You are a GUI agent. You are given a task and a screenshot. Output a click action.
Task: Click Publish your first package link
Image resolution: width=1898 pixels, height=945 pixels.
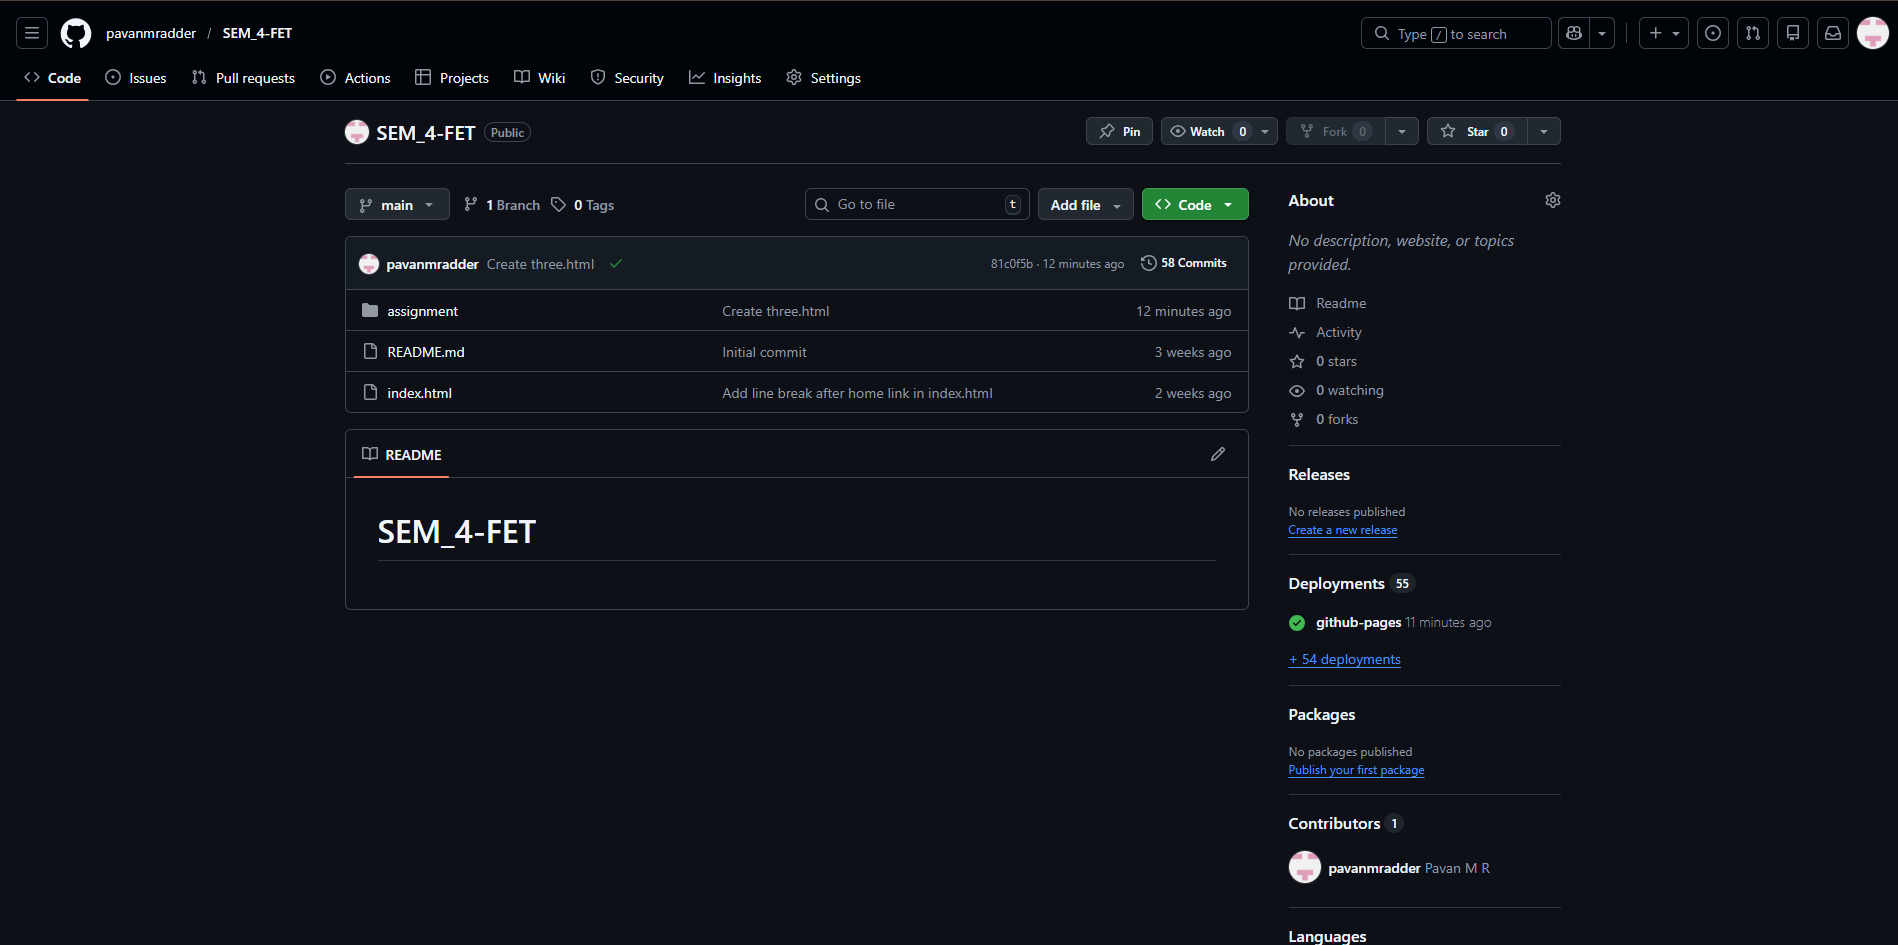(1356, 770)
